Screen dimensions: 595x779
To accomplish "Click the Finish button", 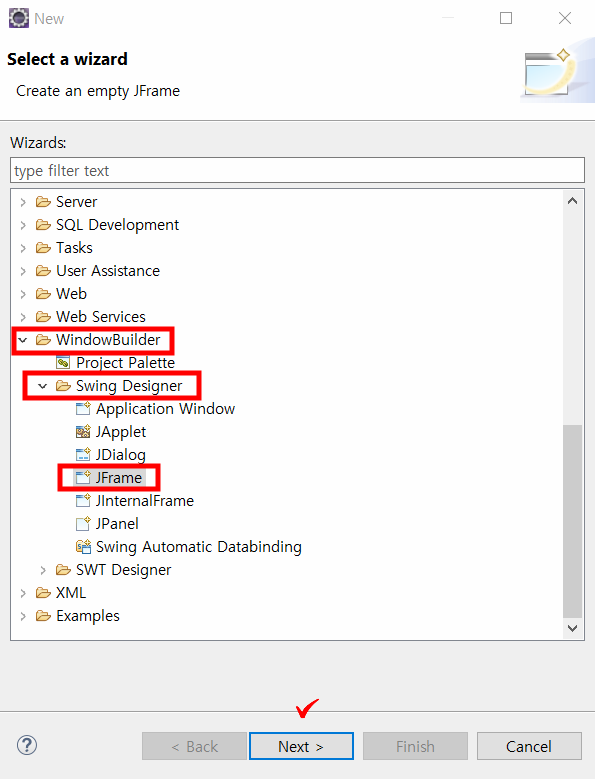I will [415, 746].
